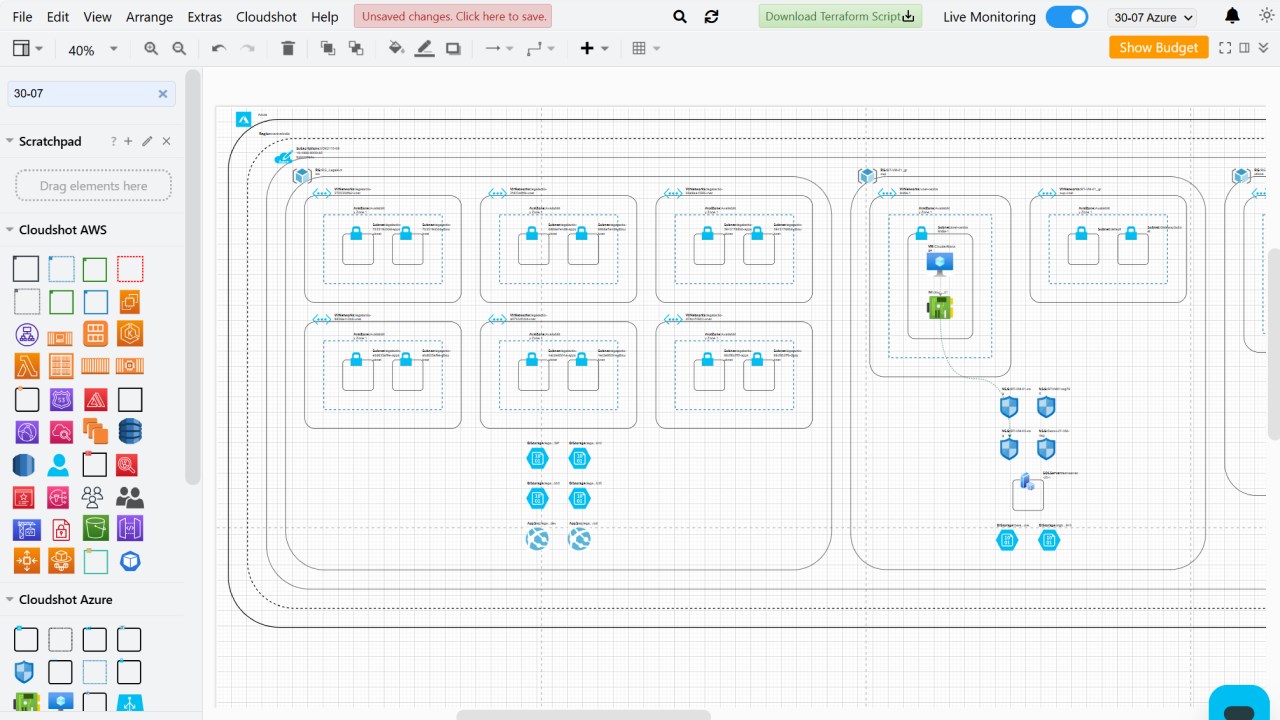Click the shapes panel vertical scrollbar
Screen dimensions: 1280x720
[x=193, y=276]
